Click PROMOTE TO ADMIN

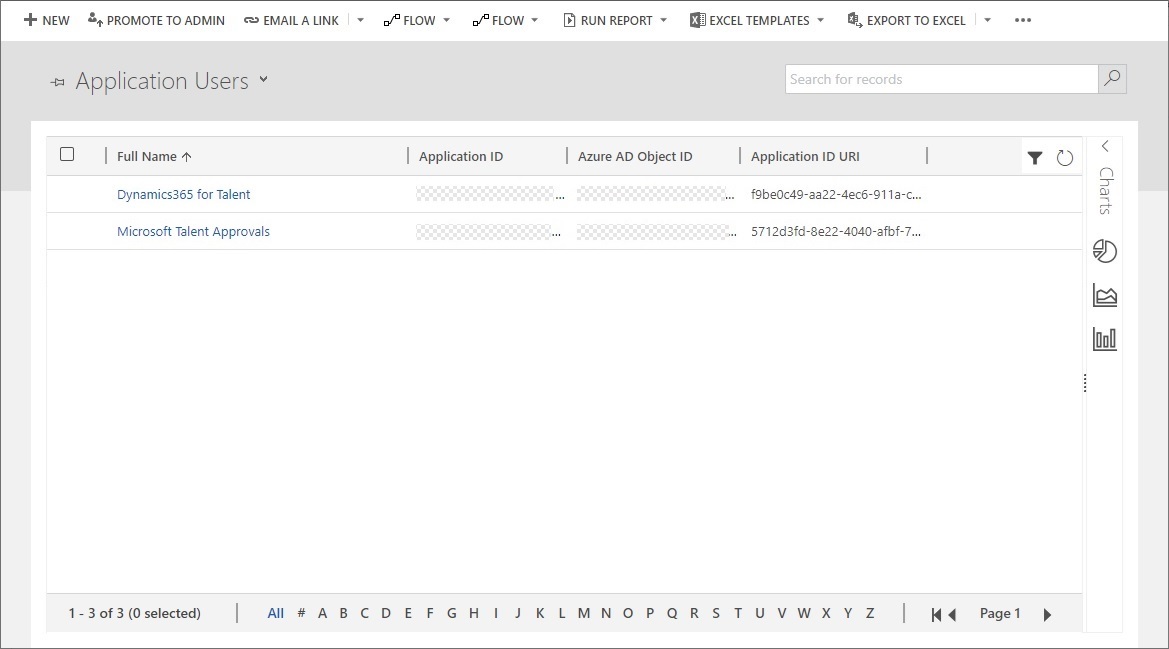(x=156, y=20)
